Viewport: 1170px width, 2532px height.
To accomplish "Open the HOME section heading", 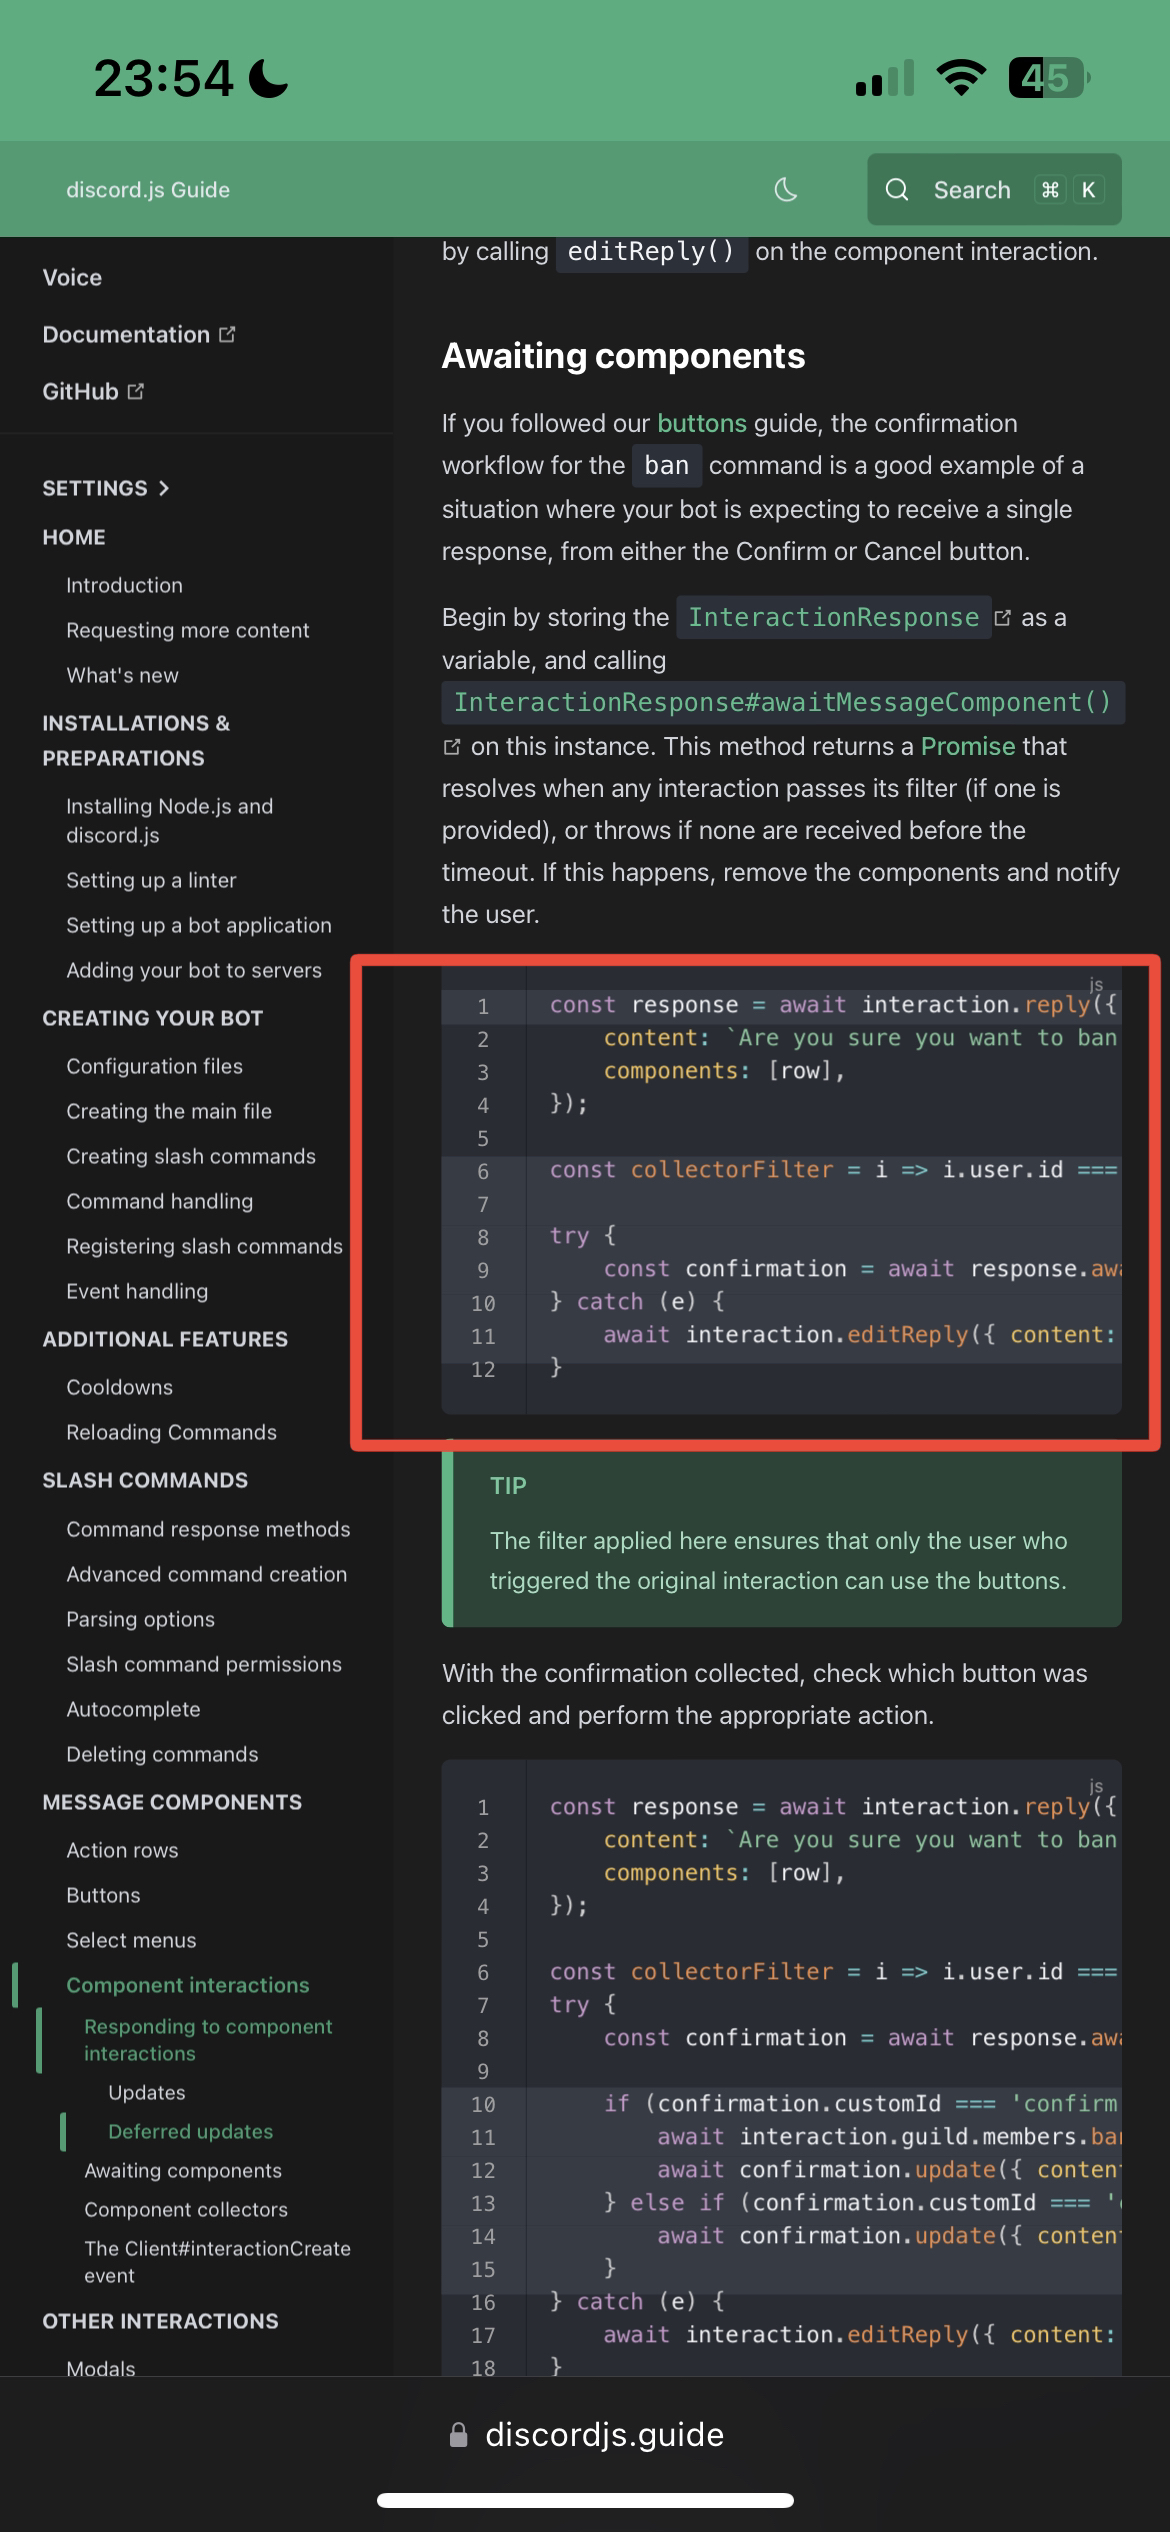I will (74, 537).
